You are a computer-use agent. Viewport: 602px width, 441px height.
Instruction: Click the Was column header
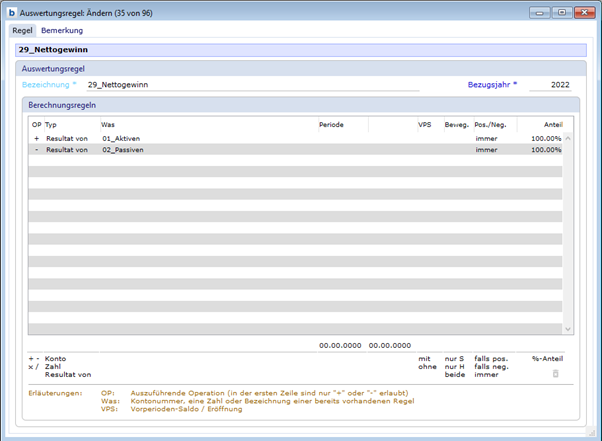(x=108, y=124)
